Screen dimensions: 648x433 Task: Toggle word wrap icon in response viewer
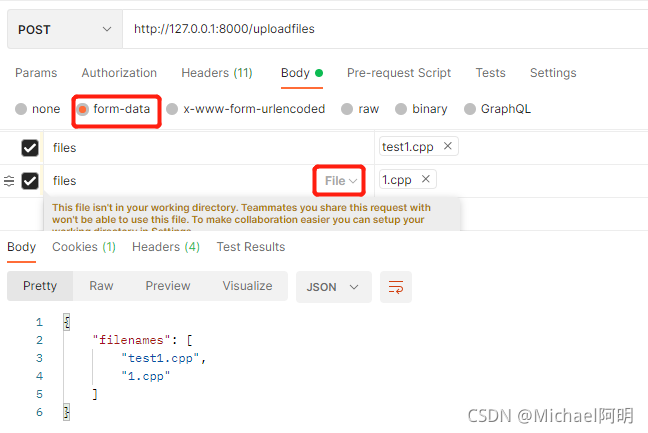(x=395, y=287)
